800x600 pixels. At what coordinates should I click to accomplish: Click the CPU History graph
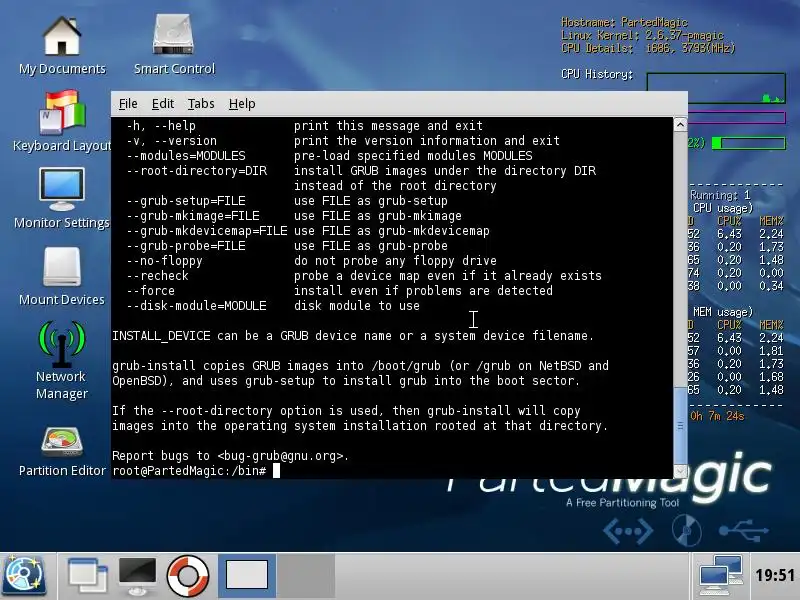[716, 88]
